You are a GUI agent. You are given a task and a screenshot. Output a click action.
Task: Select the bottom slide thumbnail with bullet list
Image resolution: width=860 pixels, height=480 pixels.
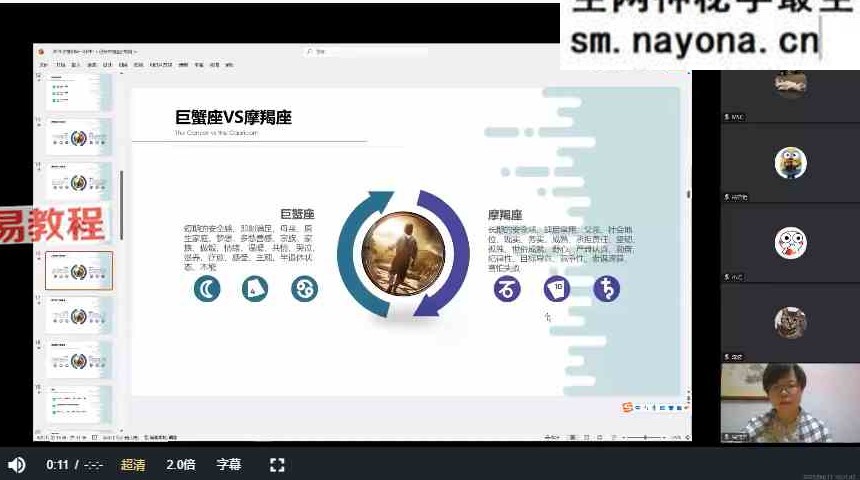(79, 404)
